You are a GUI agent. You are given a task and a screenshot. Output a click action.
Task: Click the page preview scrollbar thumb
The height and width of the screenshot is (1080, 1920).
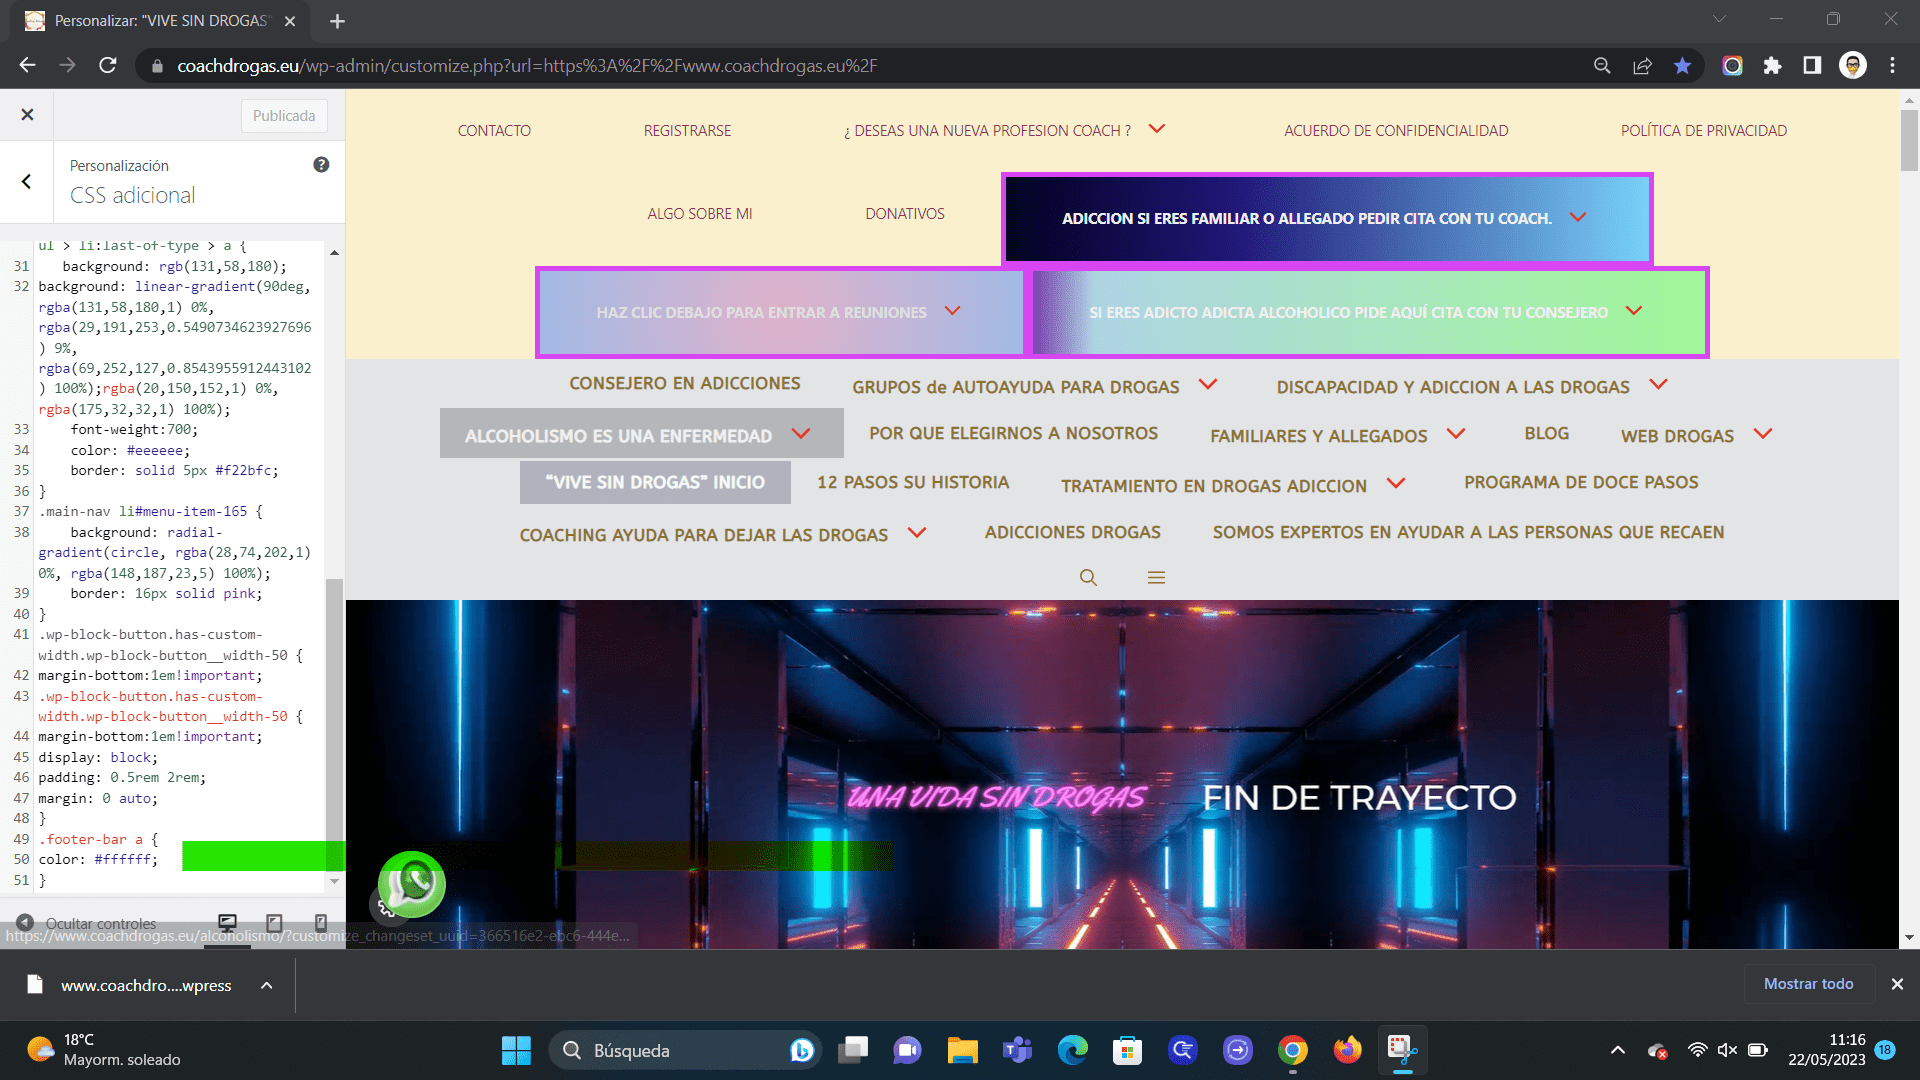1909,140
